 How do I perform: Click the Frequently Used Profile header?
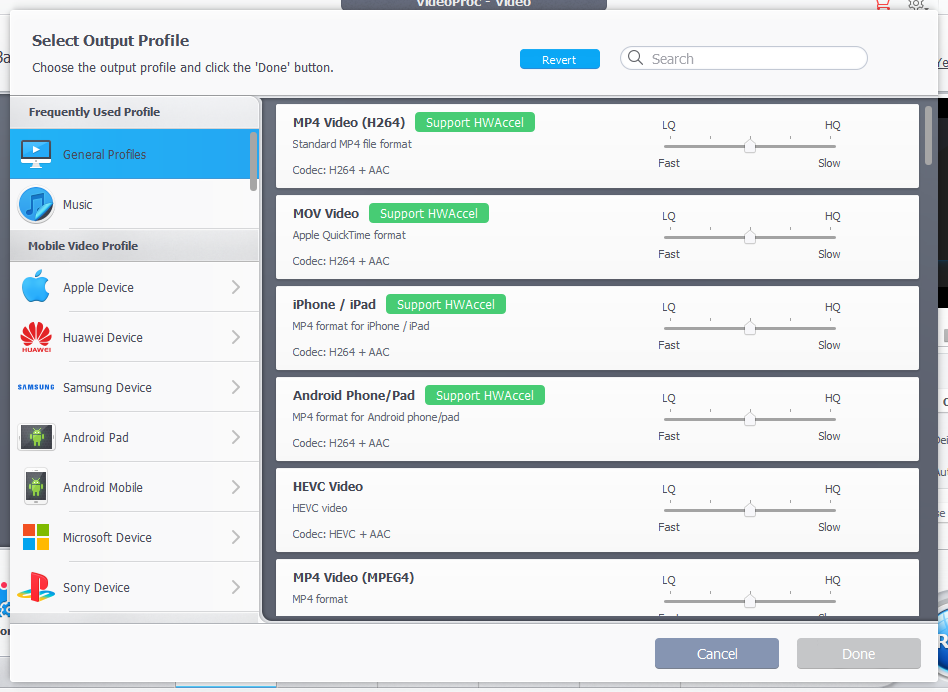pyautogui.click(x=94, y=112)
